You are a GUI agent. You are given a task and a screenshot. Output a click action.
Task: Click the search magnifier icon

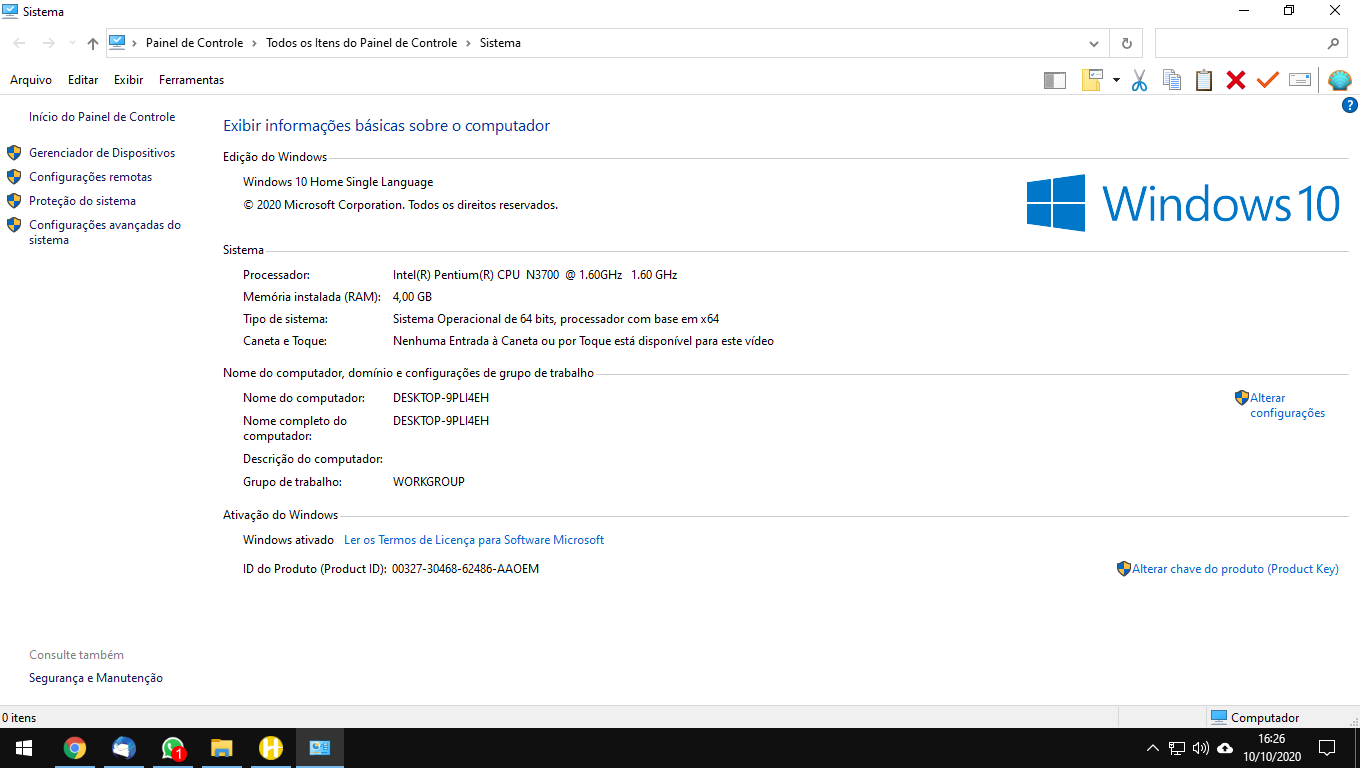(1333, 43)
